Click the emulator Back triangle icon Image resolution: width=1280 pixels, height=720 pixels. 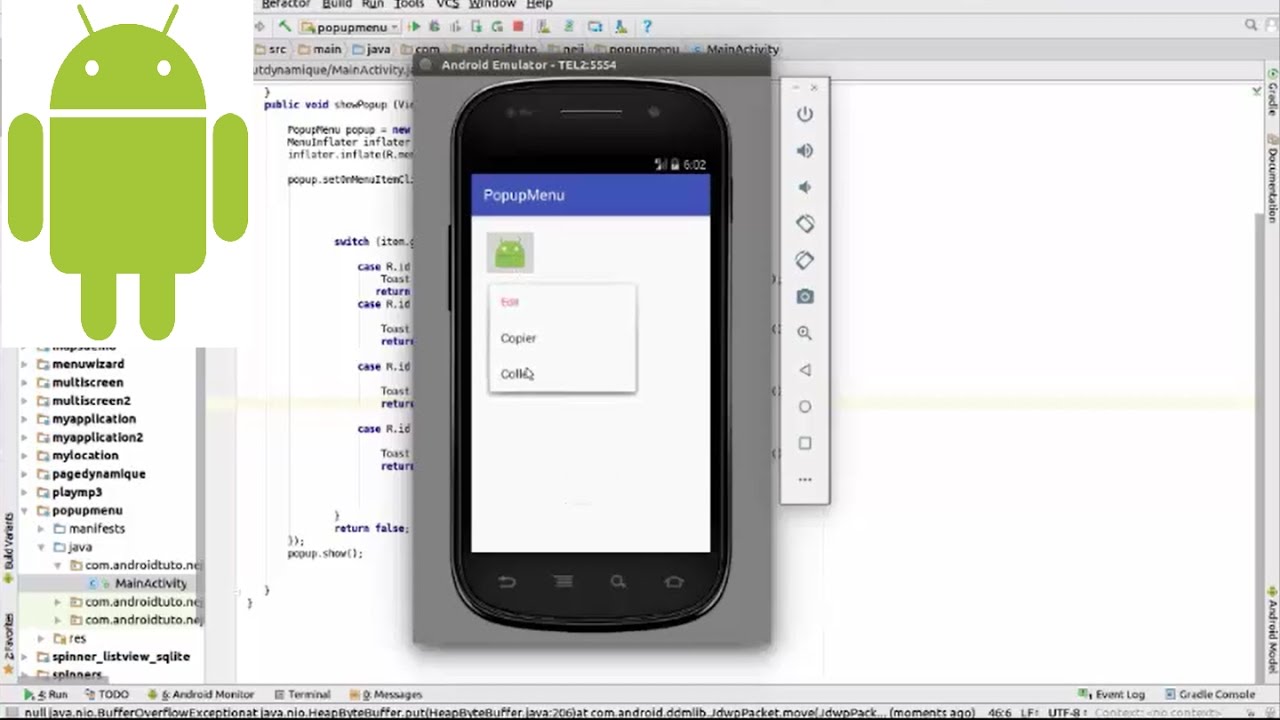coord(805,370)
